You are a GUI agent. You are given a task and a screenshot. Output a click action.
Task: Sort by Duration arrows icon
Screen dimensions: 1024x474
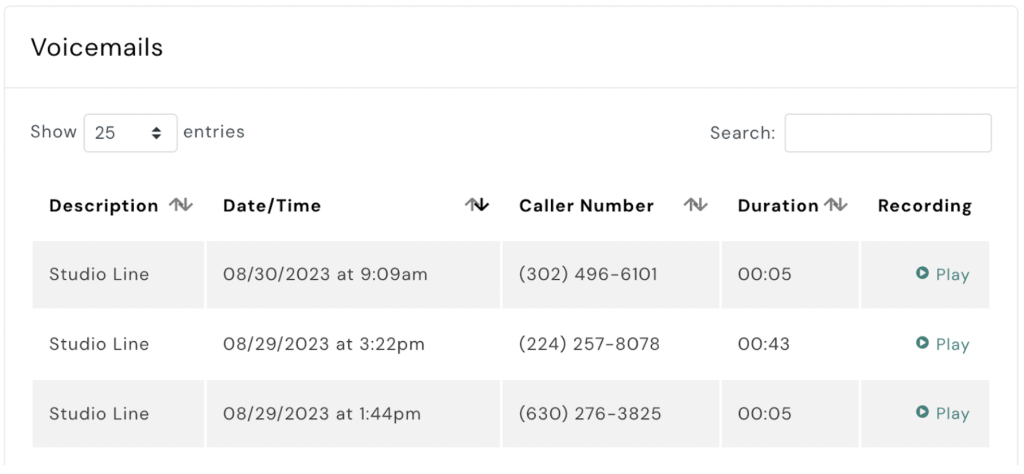click(836, 205)
